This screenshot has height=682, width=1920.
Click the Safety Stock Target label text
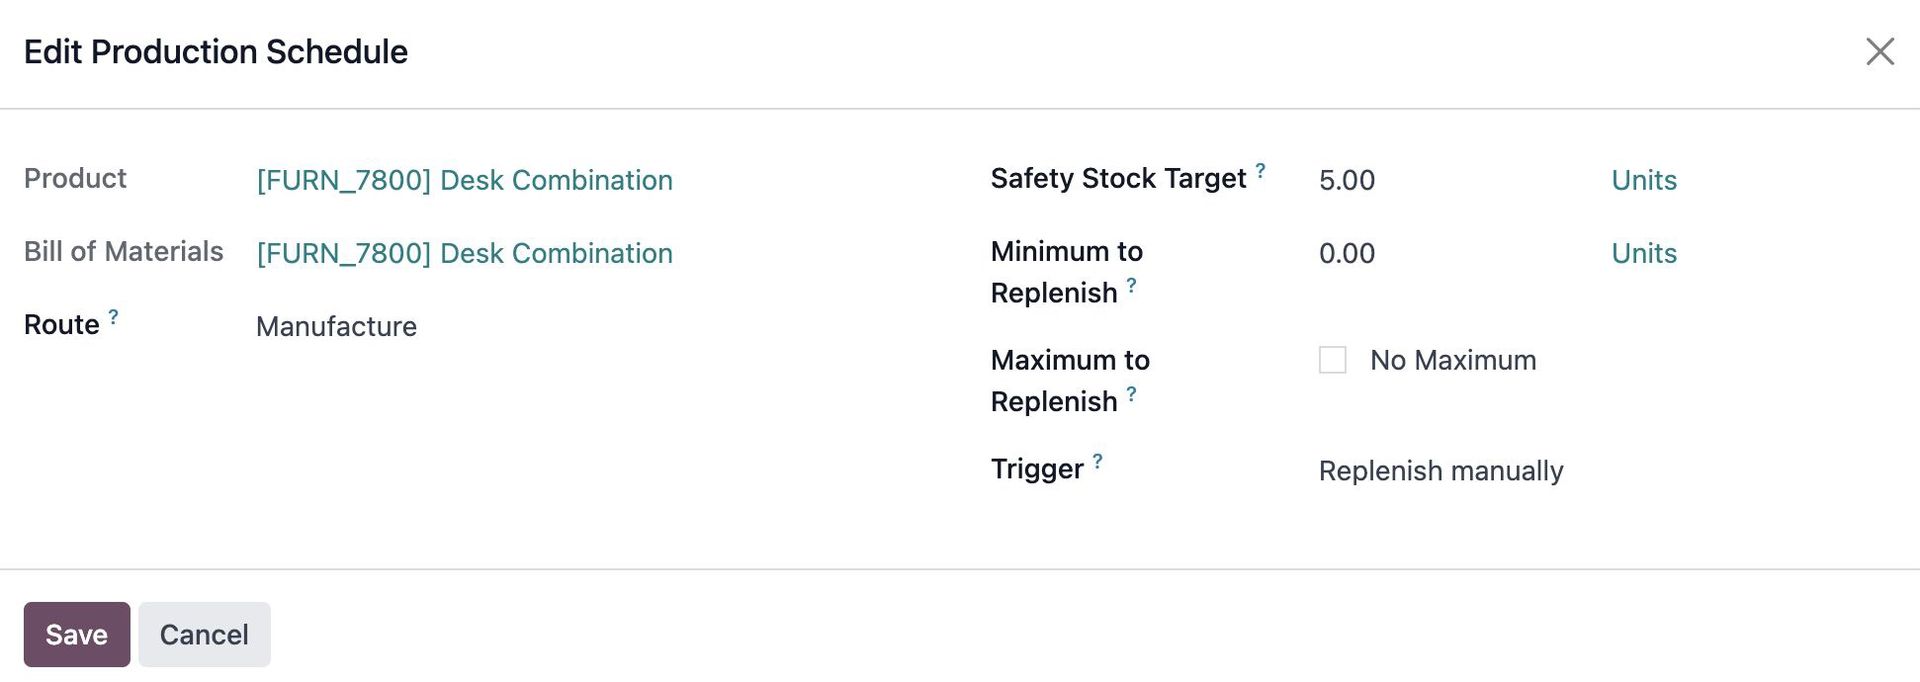tap(1117, 179)
